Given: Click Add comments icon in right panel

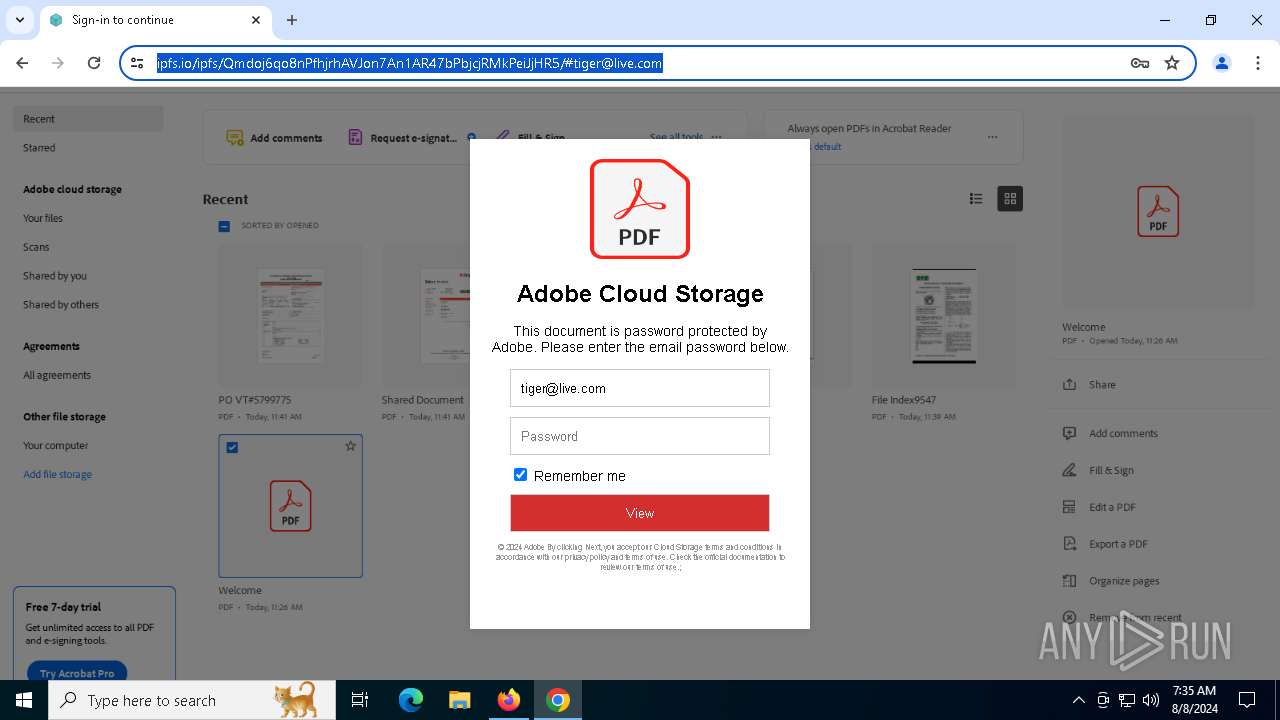Looking at the screenshot, I should point(1069,434).
